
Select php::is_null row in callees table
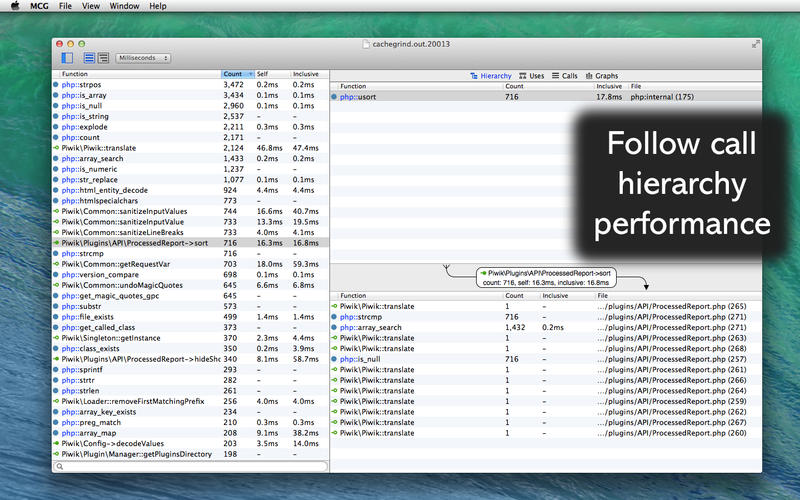[x=546, y=359]
